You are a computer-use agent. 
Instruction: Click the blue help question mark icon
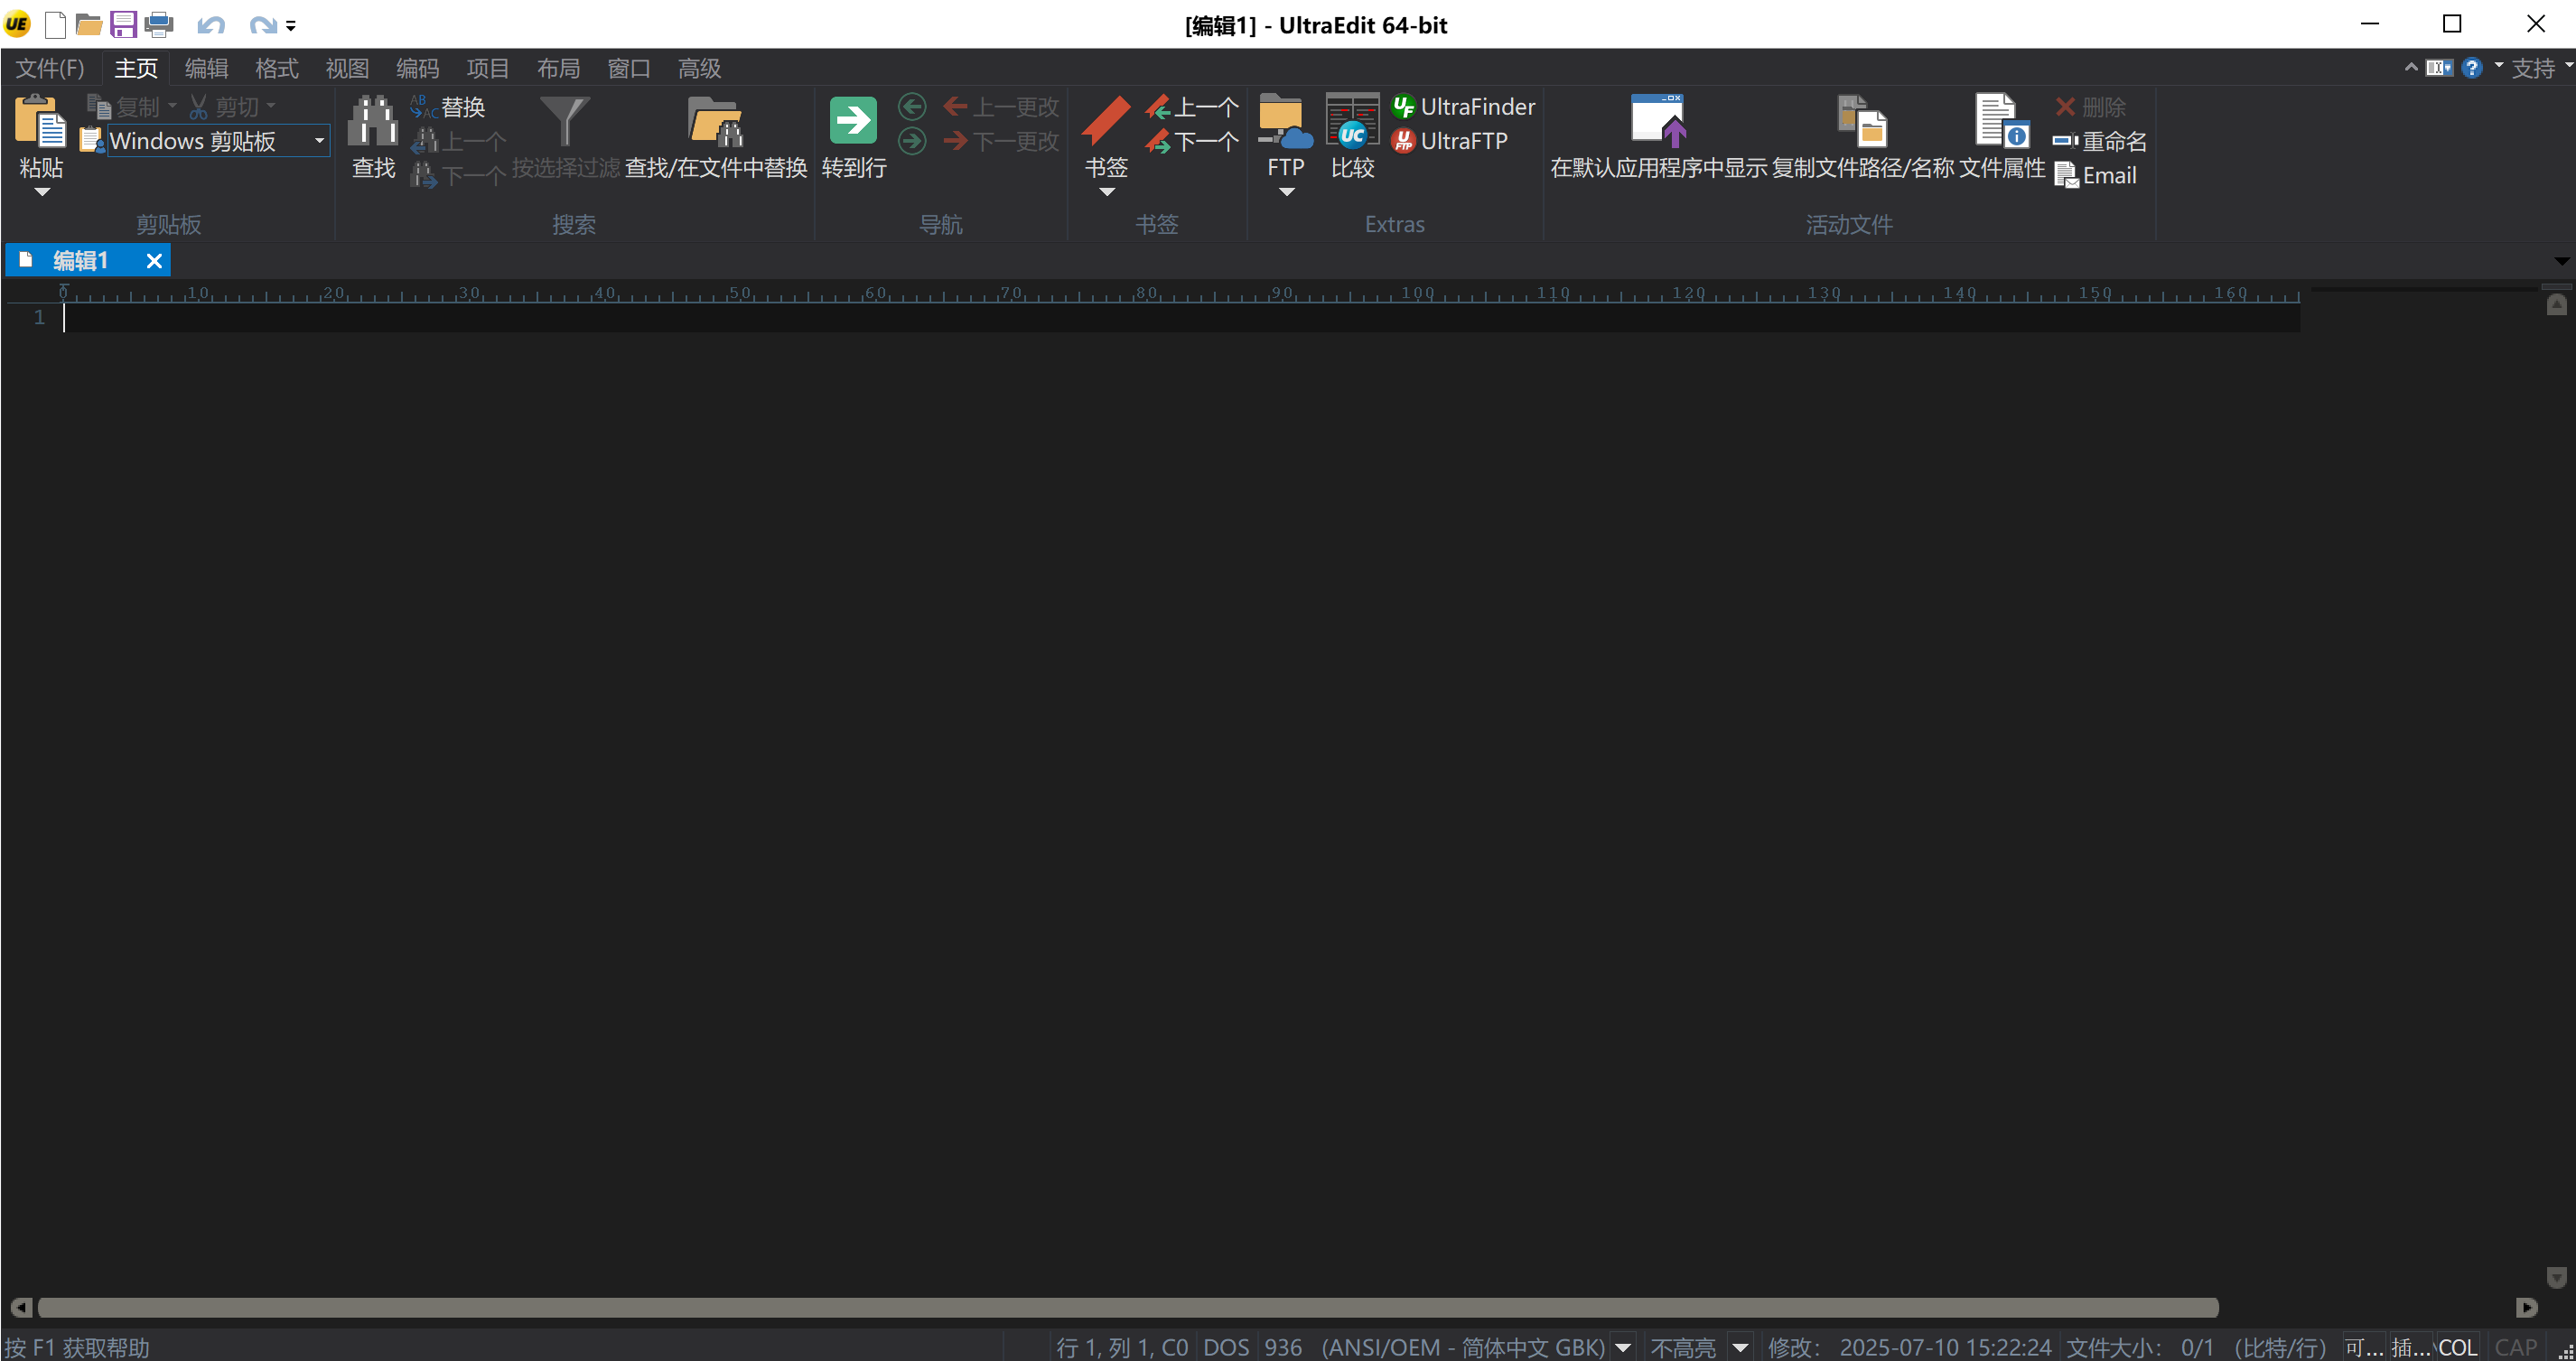click(x=2472, y=67)
